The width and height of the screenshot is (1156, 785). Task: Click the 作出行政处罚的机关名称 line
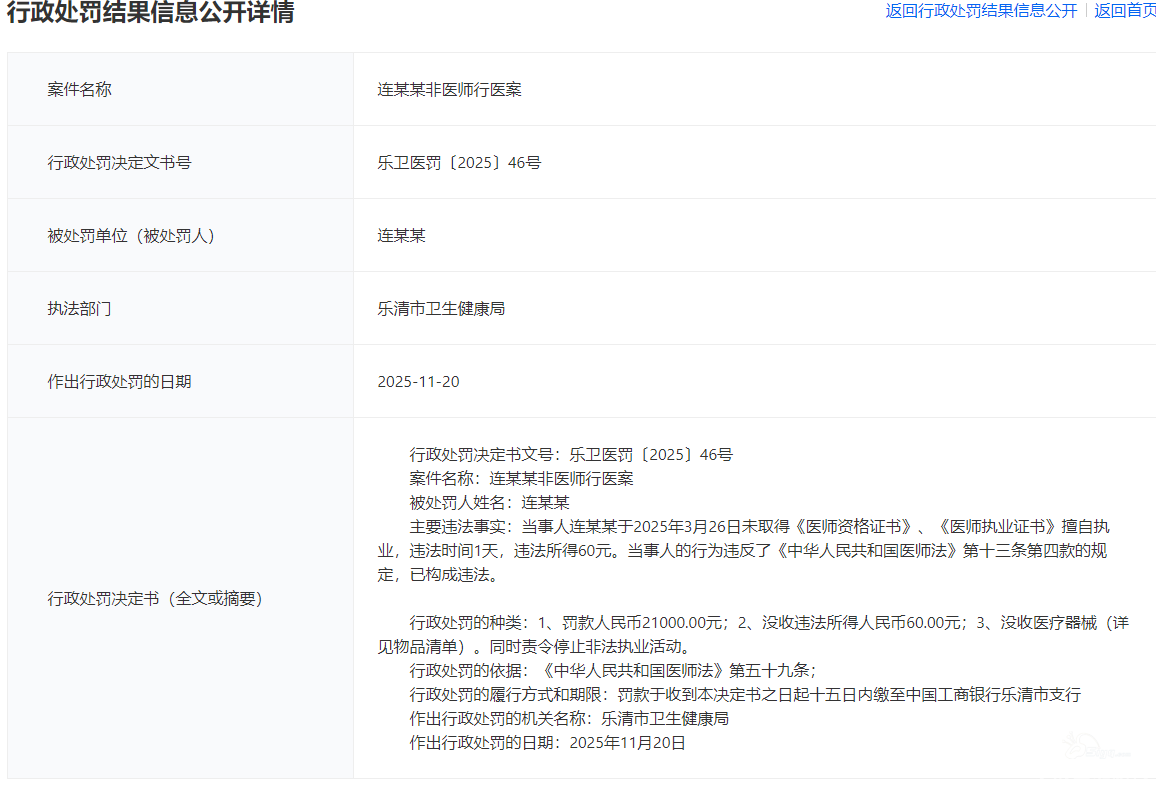point(569,718)
